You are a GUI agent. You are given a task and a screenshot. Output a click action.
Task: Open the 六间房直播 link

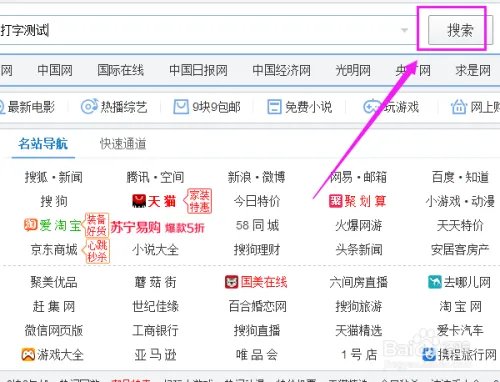click(358, 282)
